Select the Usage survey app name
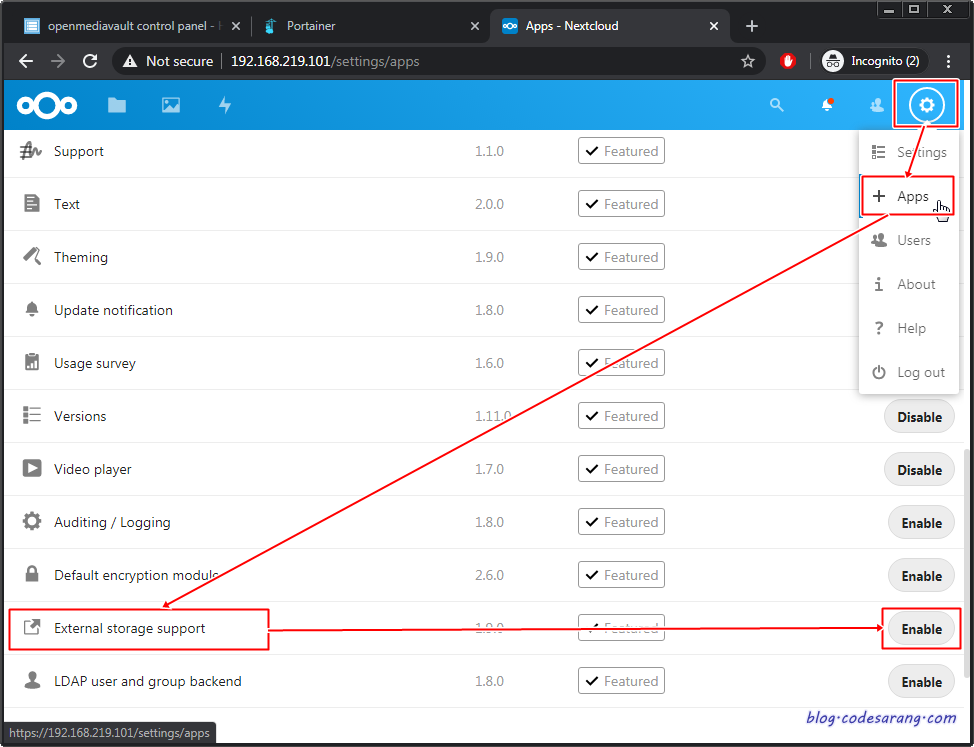 click(x=94, y=363)
